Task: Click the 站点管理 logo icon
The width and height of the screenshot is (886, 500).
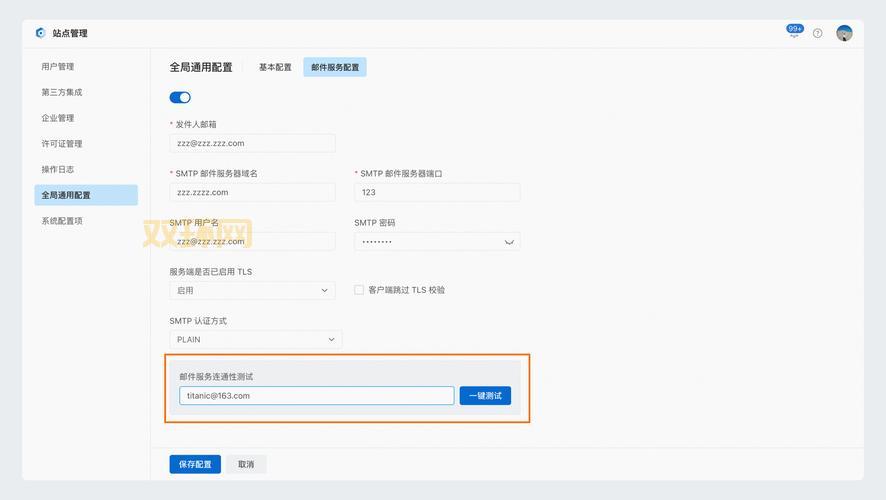Action: (40, 33)
